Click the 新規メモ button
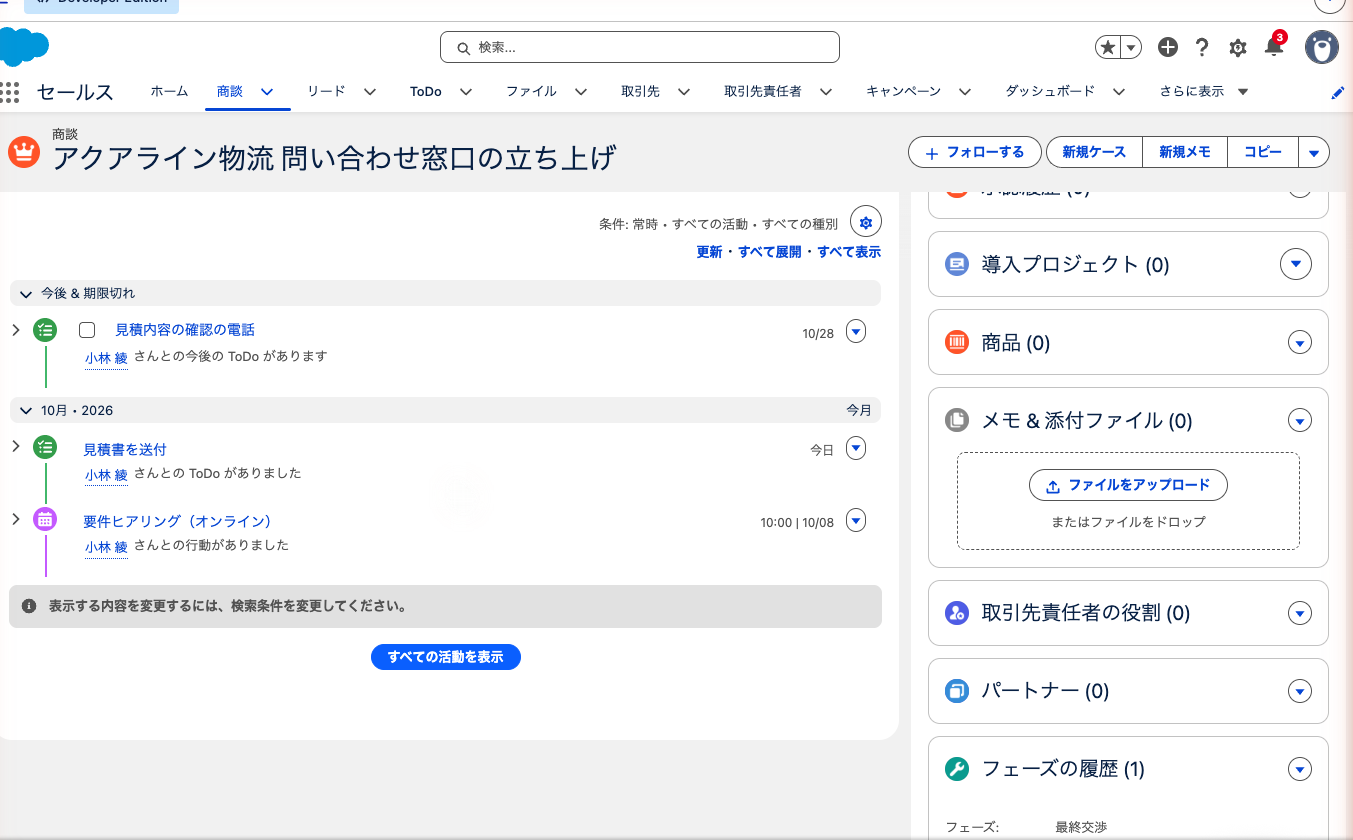This screenshot has height=840, width=1353. click(x=1185, y=153)
